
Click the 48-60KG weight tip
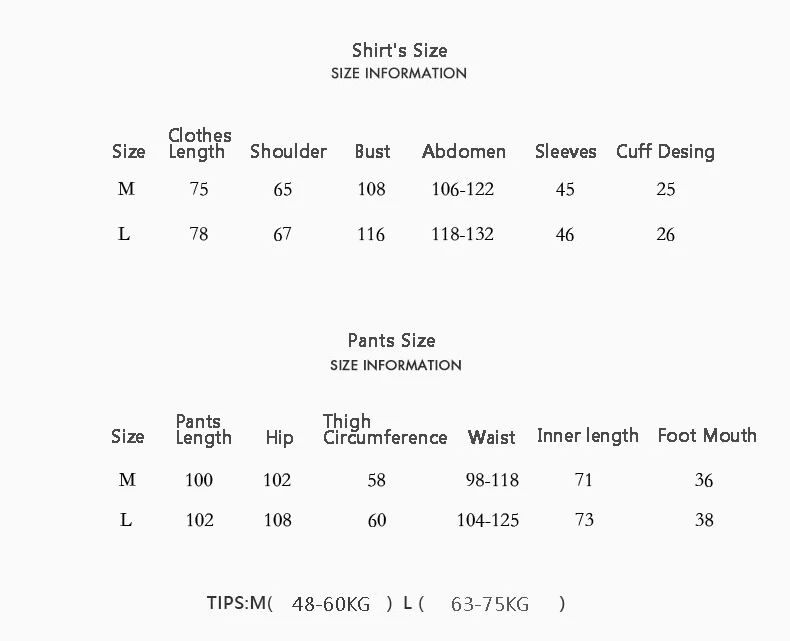331,604
